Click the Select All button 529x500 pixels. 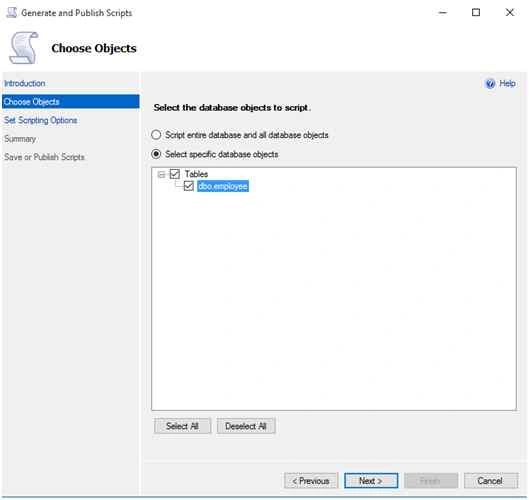coord(182,426)
